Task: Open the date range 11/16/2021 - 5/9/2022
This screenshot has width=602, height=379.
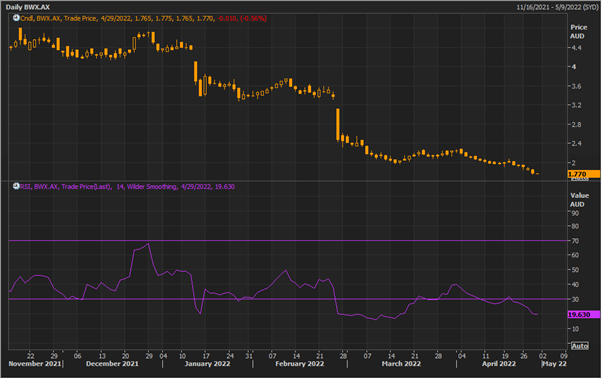Action: tap(557, 7)
